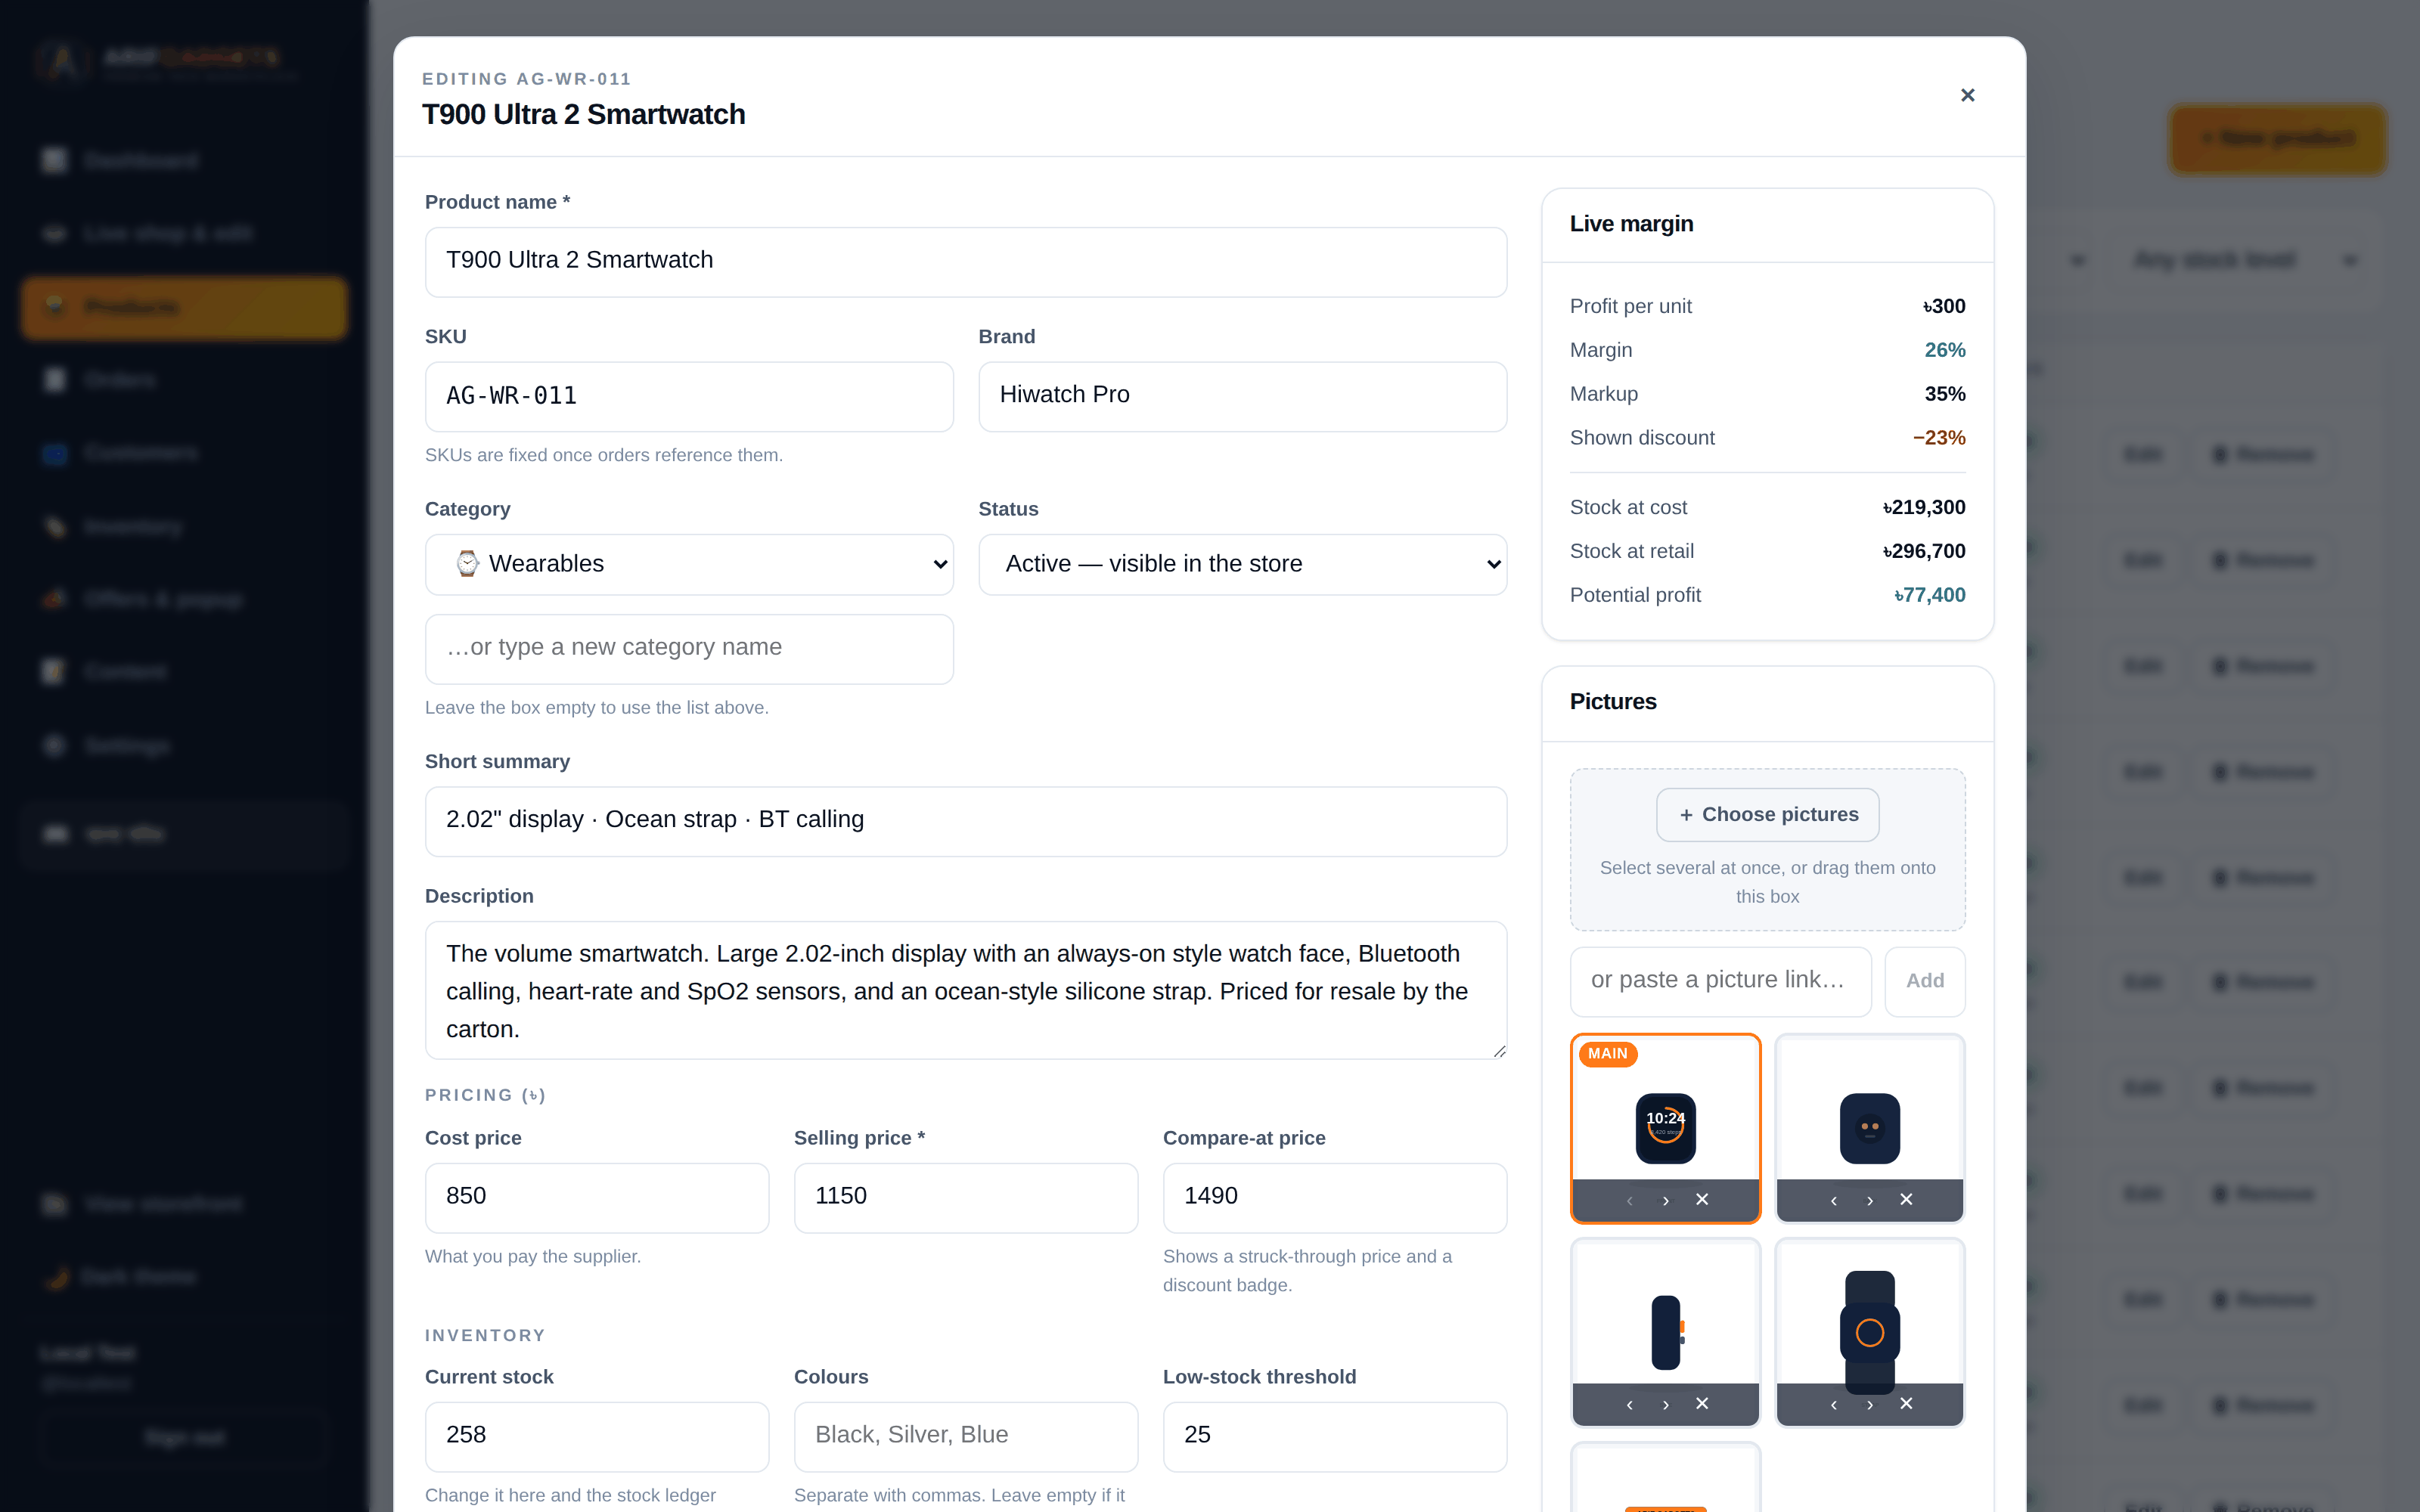Click into the SKU field AG-WR-011
The height and width of the screenshot is (1512, 2420).
pos(689,396)
